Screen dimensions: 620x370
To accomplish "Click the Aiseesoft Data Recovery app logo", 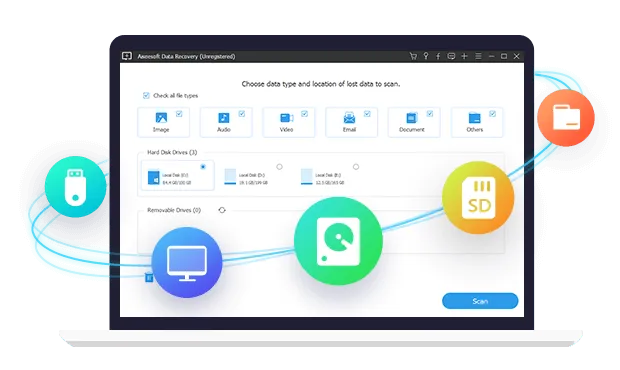I will click(x=127, y=56).
